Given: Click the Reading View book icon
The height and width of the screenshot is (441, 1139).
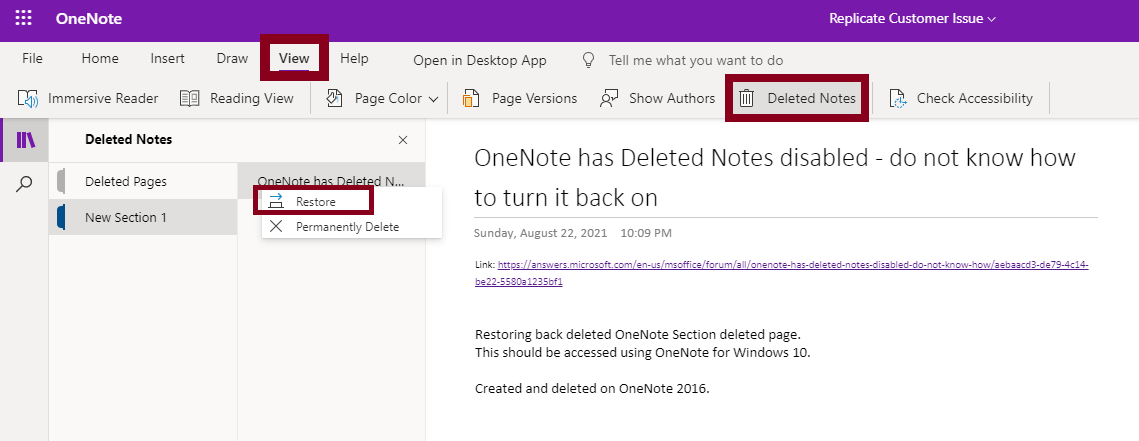Looking at the screenshot, I should 190,99.
